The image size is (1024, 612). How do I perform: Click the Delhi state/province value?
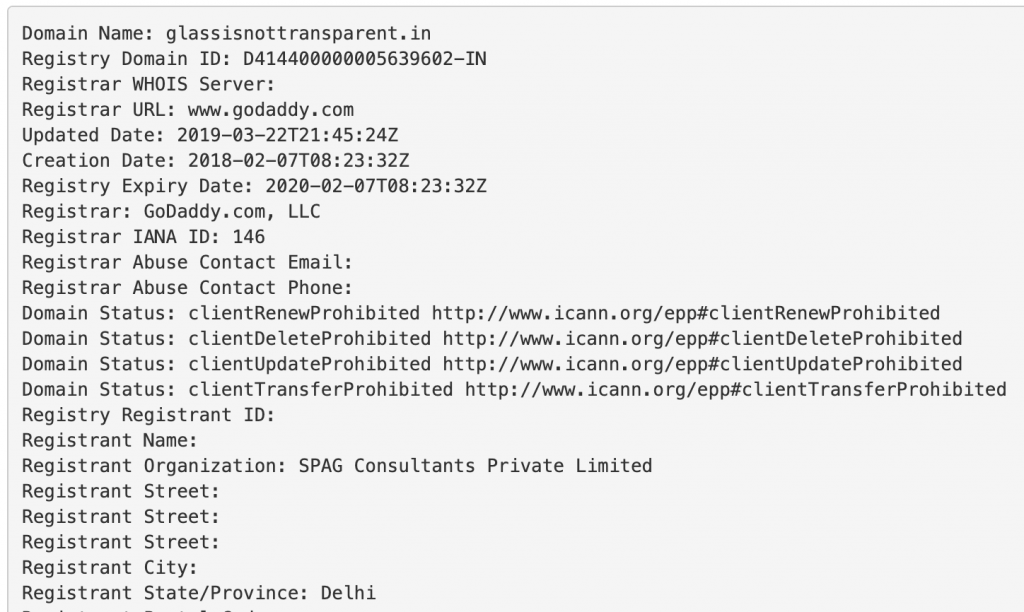click(348, 593)
